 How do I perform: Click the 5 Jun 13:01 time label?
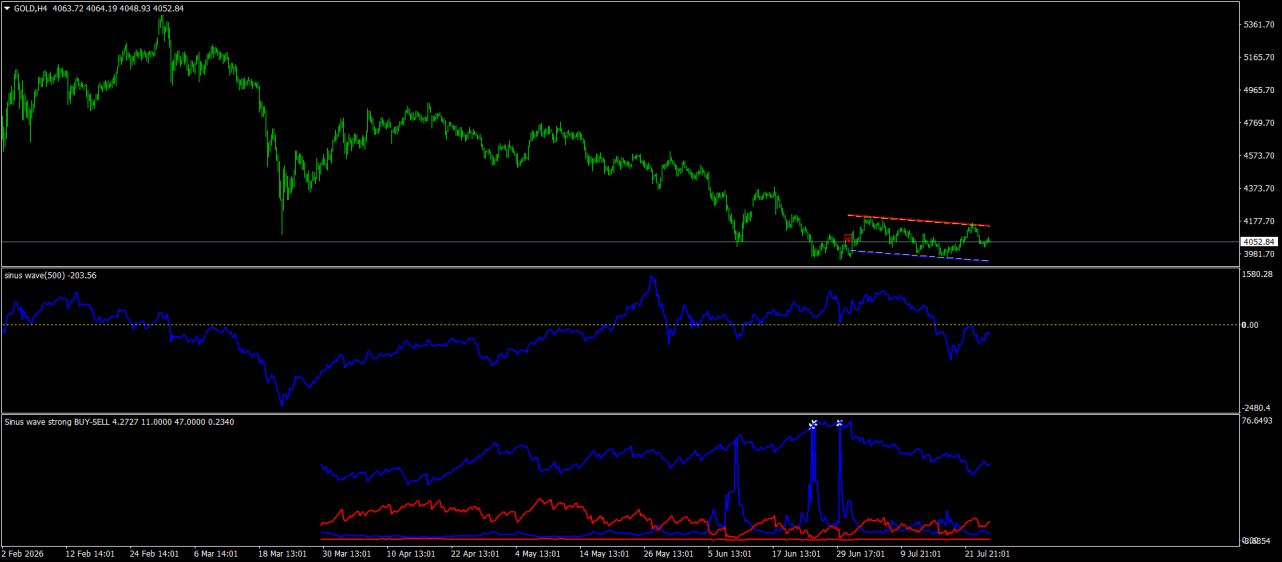pos(729,552)
